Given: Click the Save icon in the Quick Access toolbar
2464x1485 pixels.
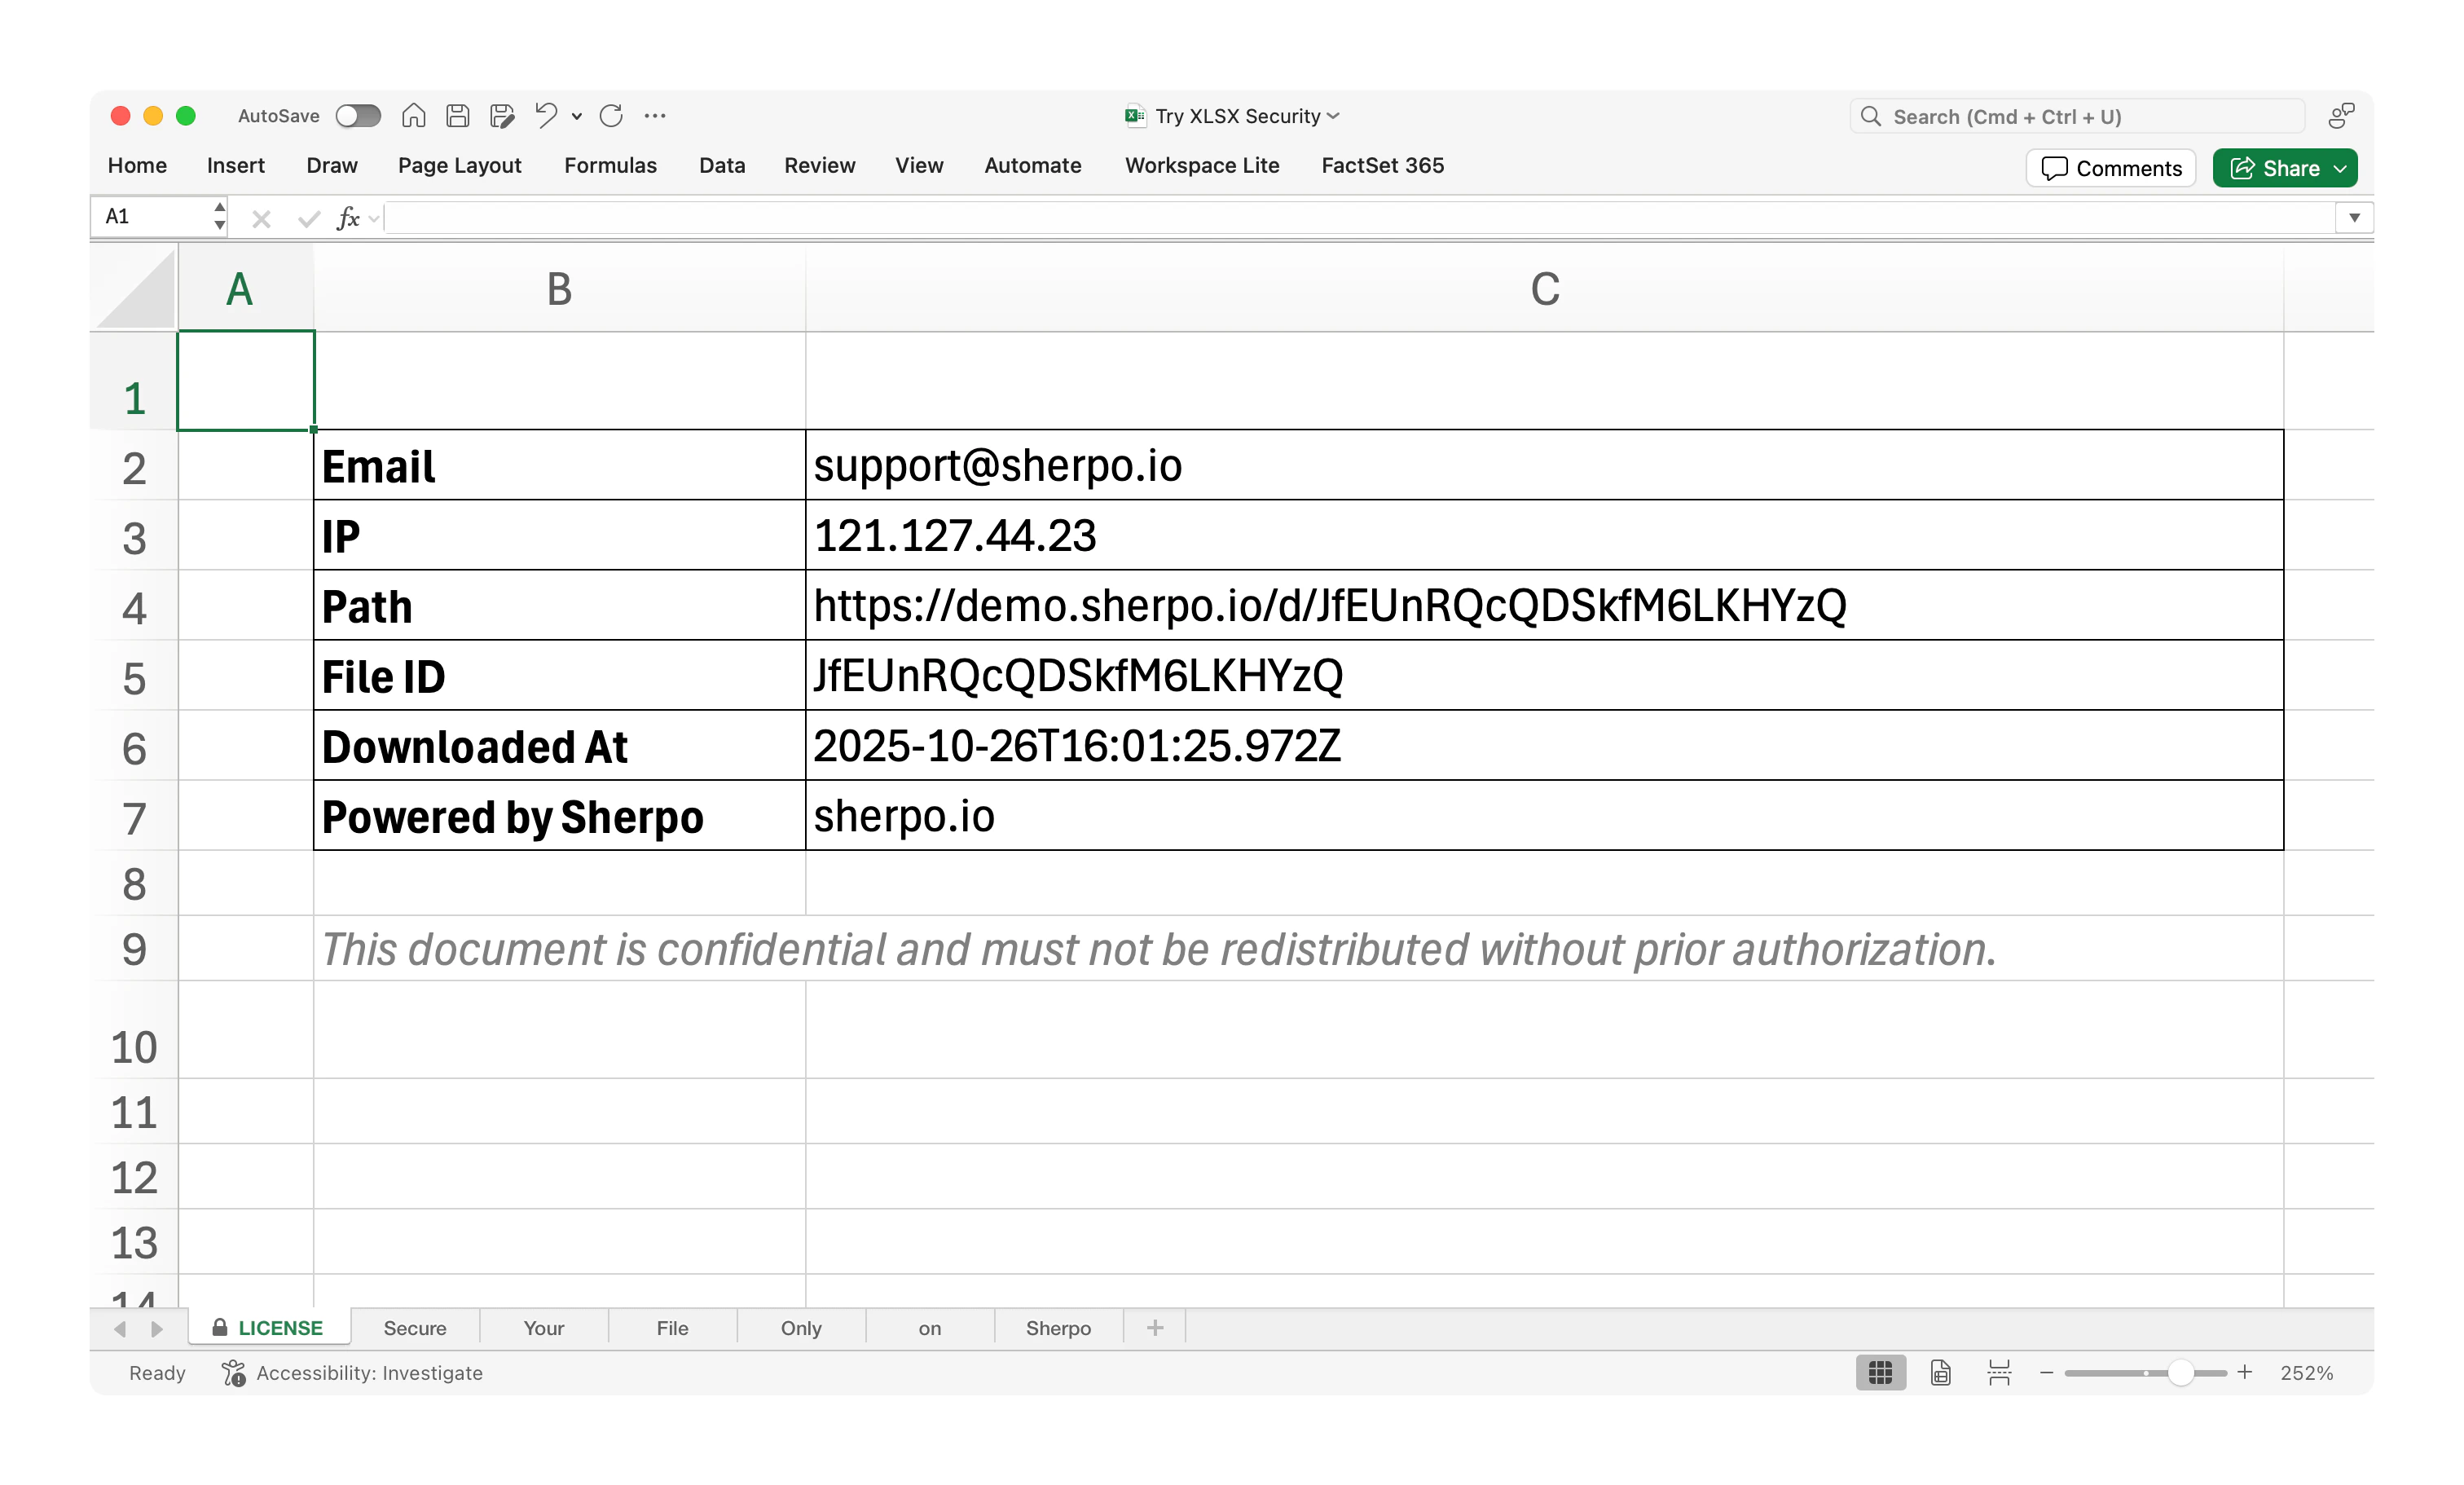Looking at the screenshot, I should pos(458,116).
